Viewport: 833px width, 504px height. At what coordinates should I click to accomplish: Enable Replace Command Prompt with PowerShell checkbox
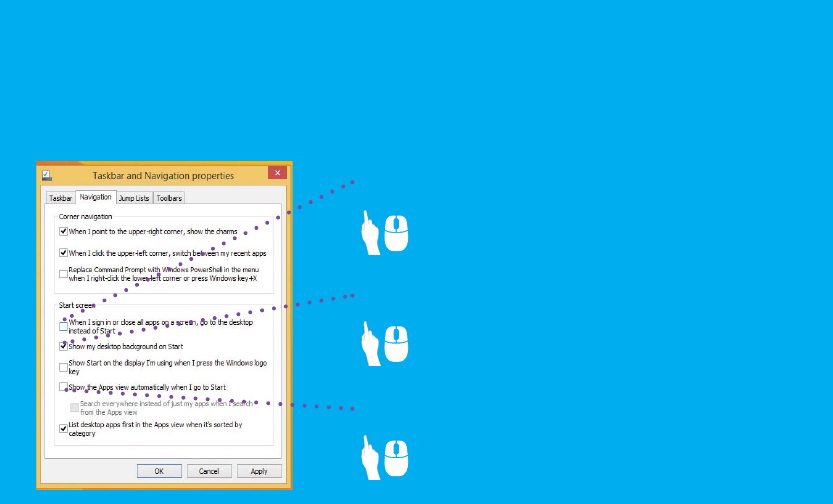pos(63,274)
